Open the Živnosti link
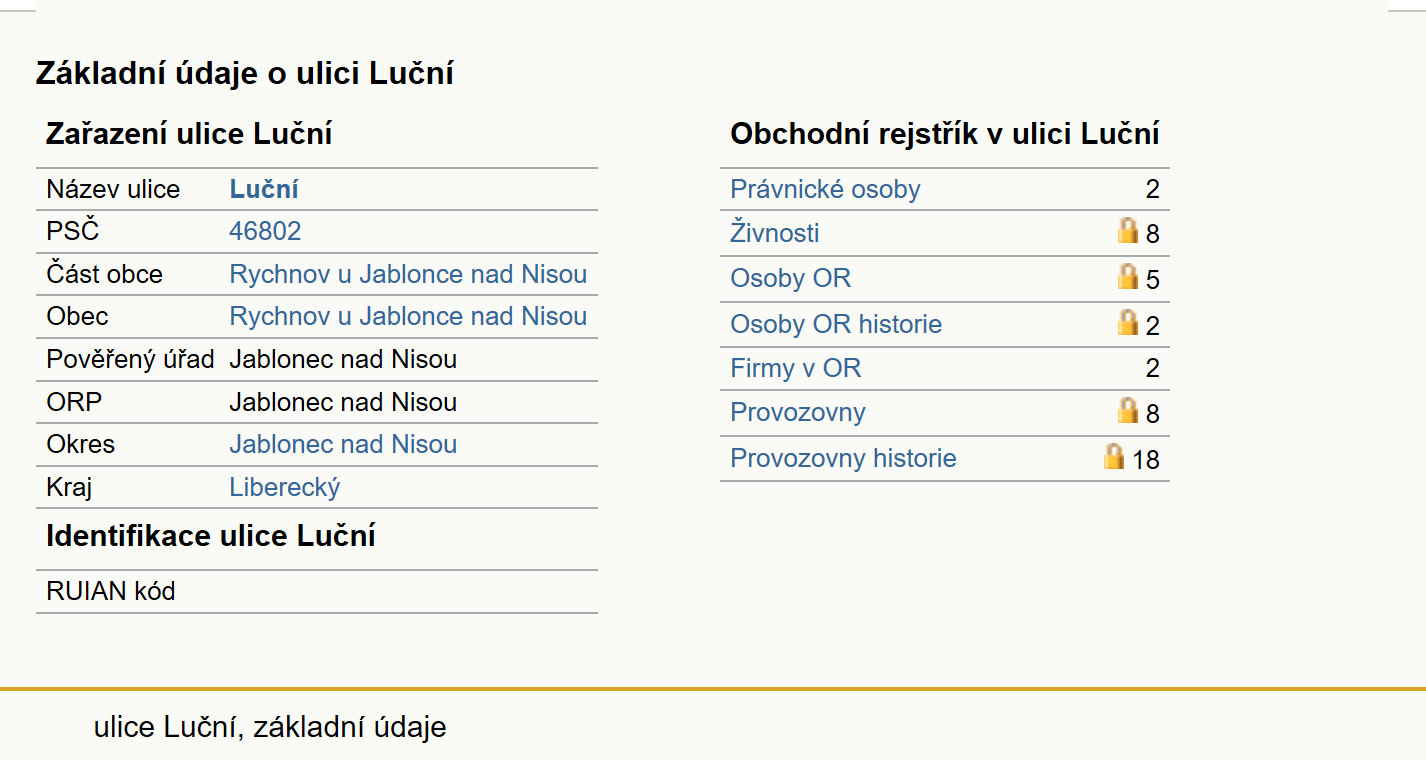 point(774,233)
